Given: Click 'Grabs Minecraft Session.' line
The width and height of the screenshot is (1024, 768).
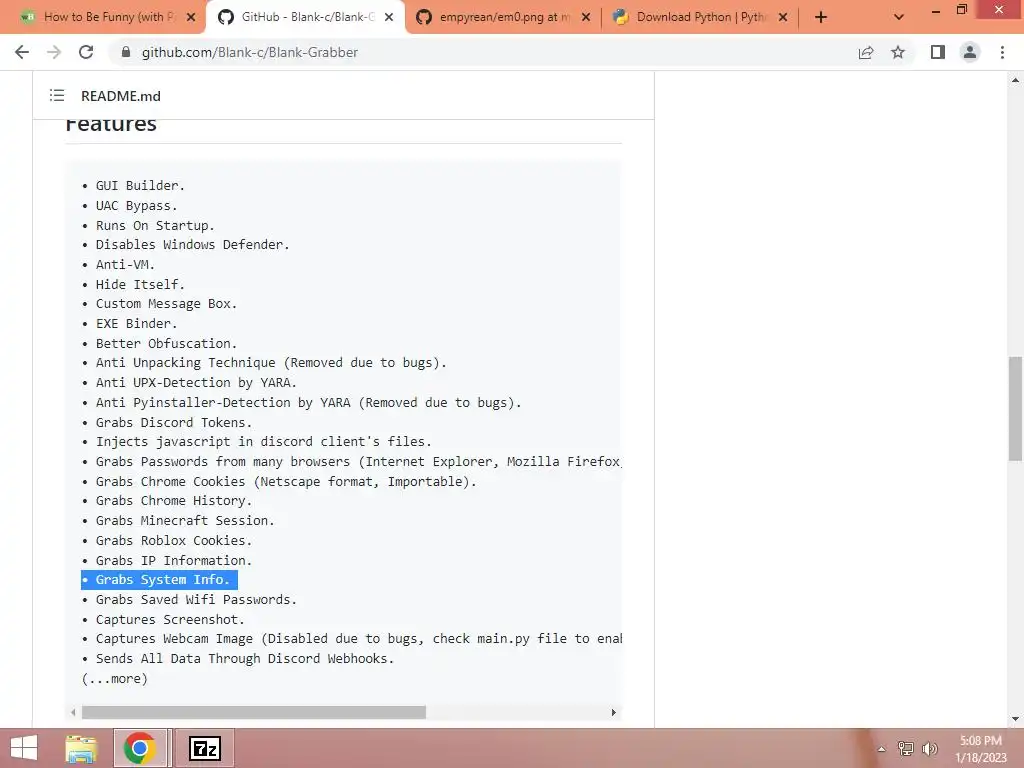Looking at the screenshot, I should [185, 520].
